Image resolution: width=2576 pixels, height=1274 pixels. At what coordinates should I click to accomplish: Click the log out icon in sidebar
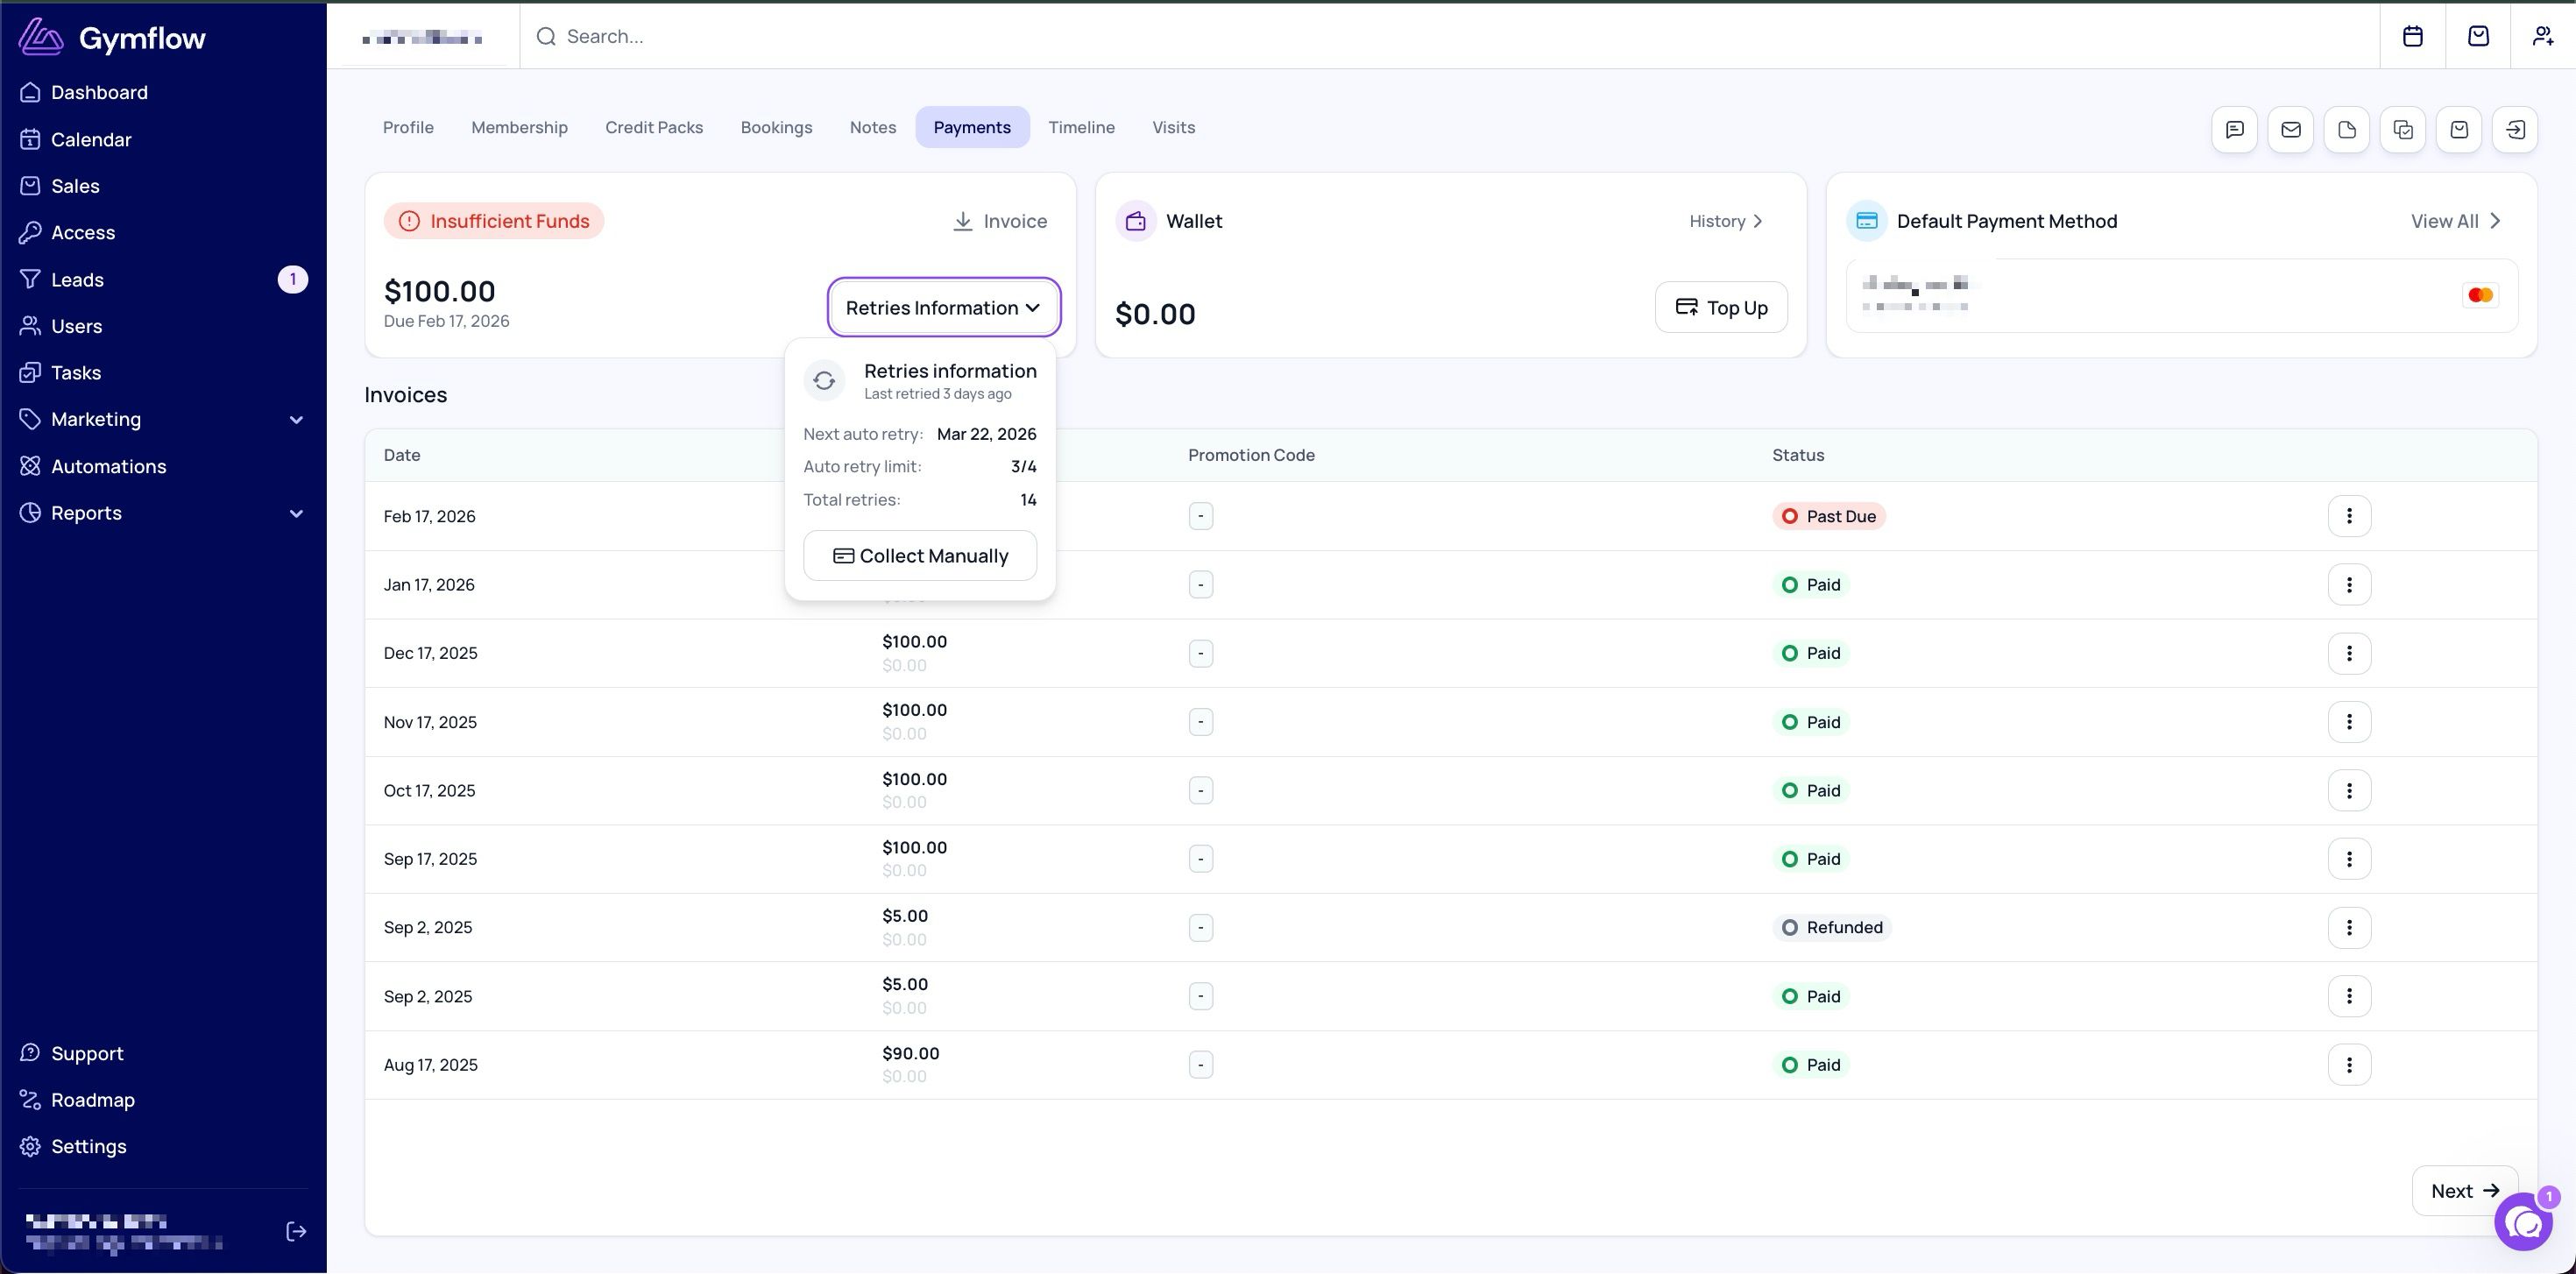tap(296, 1231)
